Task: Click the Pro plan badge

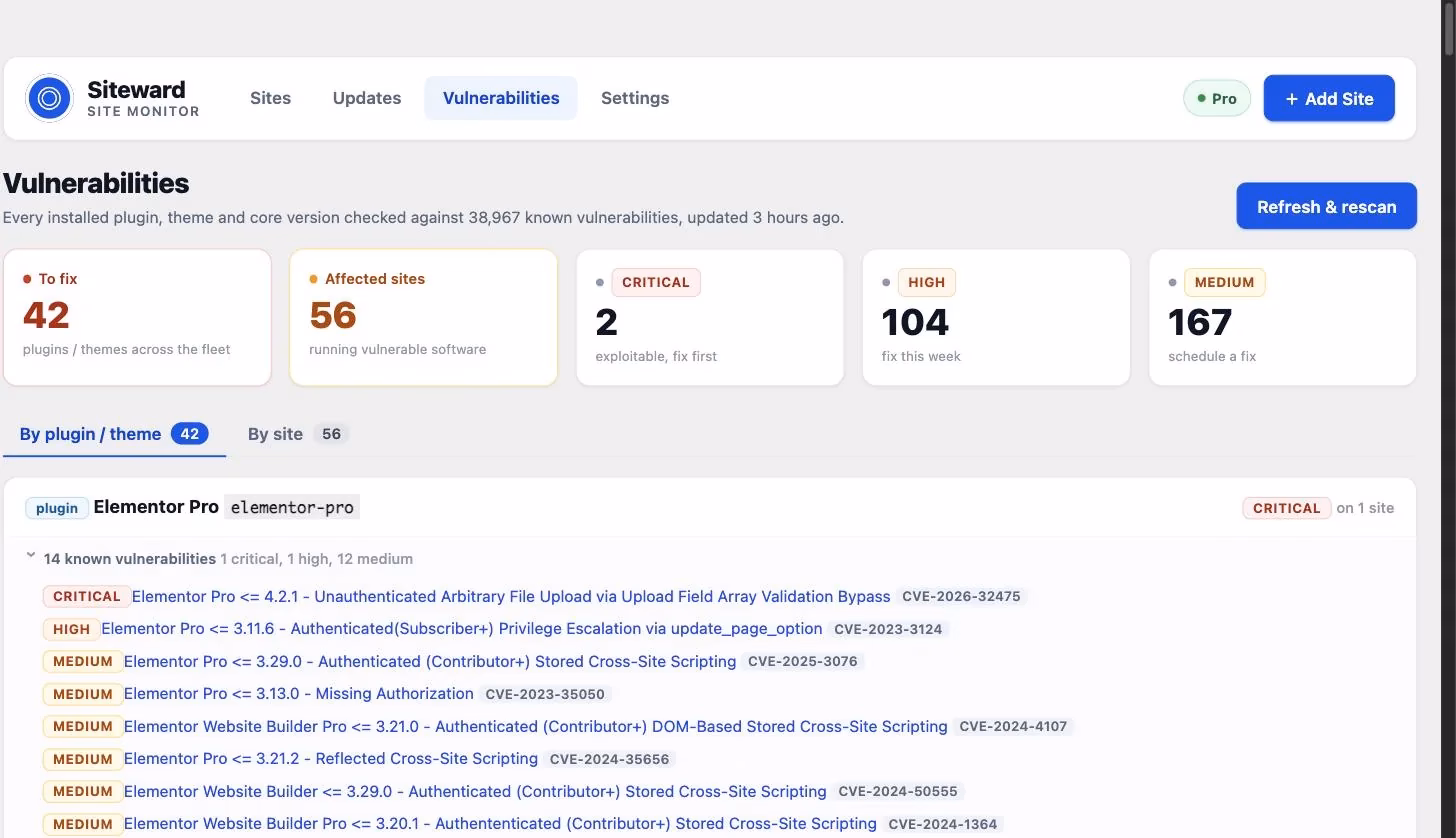Action: click(1217, 98)
